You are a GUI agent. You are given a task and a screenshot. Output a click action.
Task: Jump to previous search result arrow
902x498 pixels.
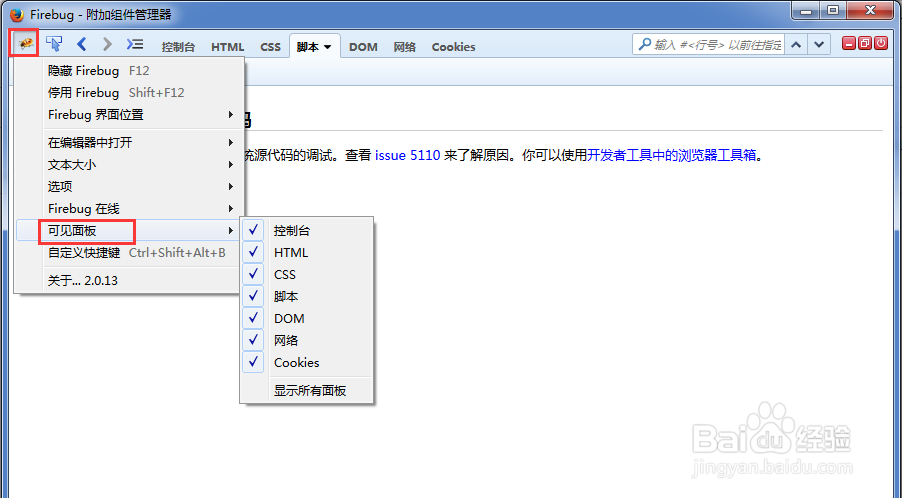click(796, 44)
